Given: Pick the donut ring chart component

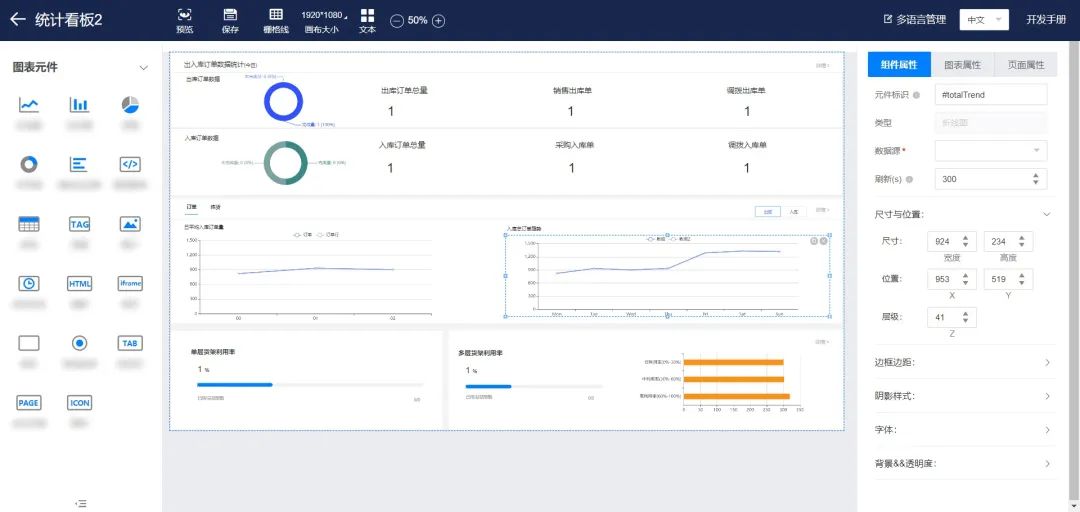Looking at the screenshot, I should (x=29, y=164).
